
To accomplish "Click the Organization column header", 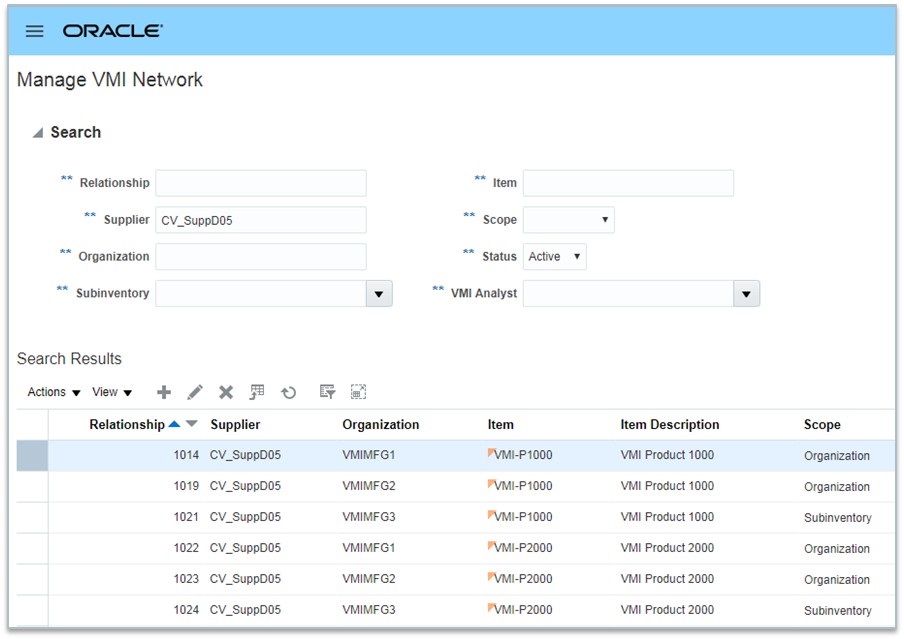I will [x=381, y=424].
